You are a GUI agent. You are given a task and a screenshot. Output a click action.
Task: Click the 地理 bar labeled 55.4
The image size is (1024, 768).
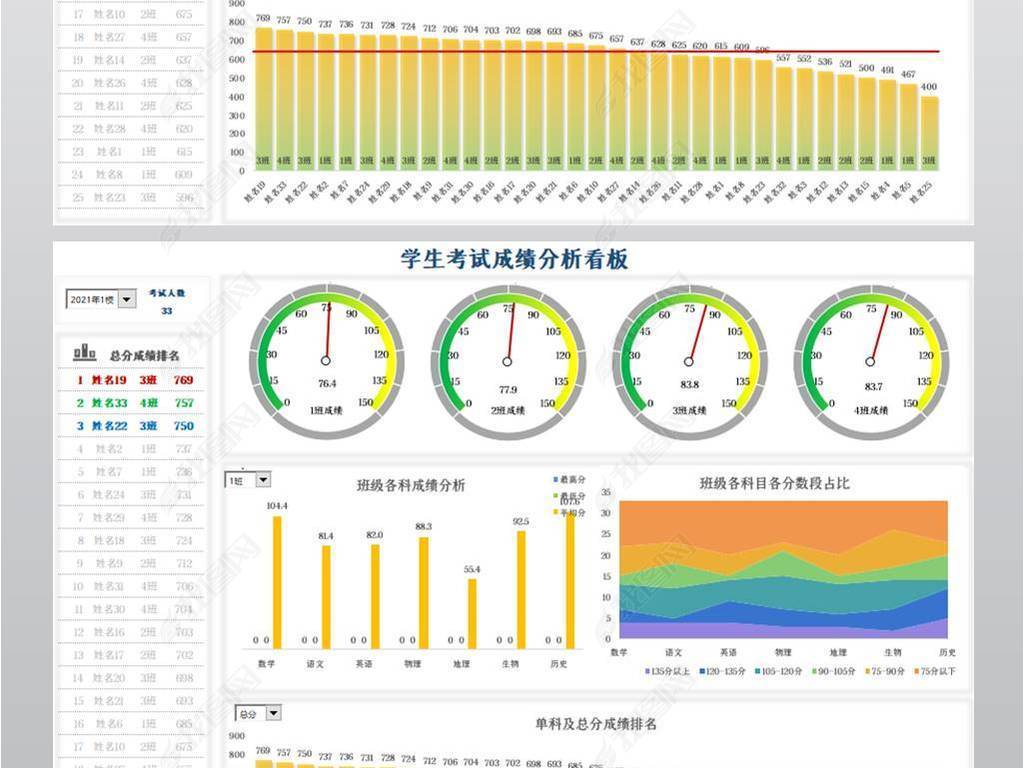pyautogui.click(x=472, y=613)
